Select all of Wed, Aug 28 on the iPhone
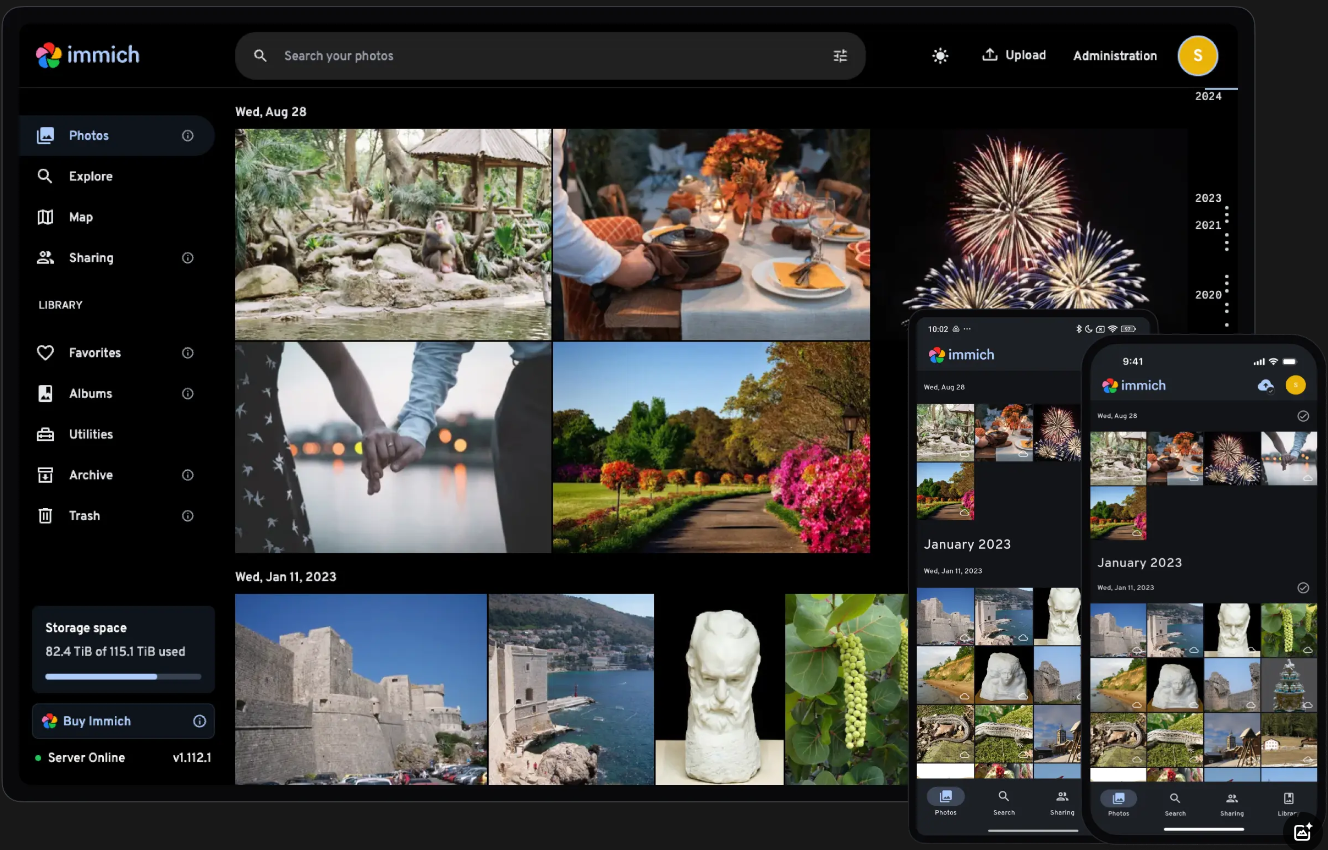 point(1303,416)
